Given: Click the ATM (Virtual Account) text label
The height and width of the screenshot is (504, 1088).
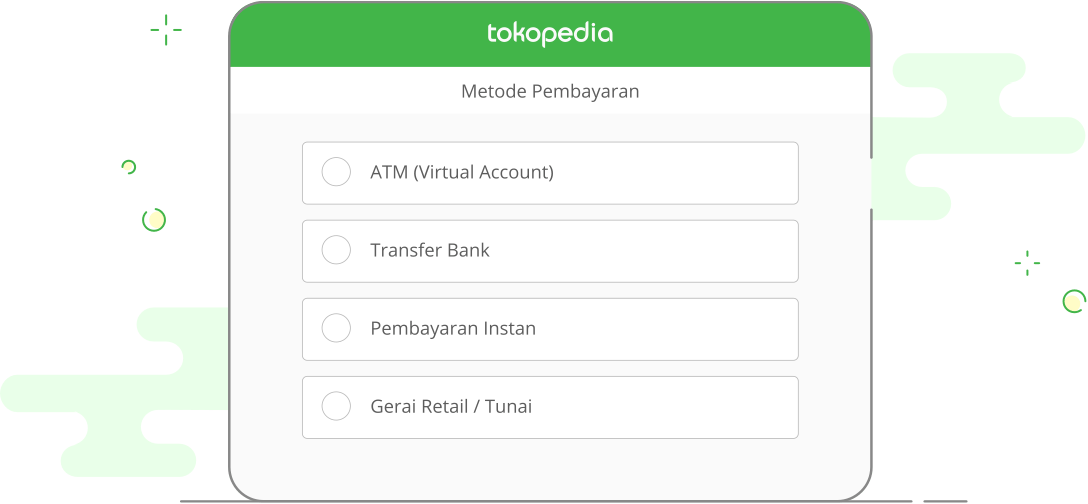Looking at the screenshot, I should pyautogui.click(x=462, y=172).
